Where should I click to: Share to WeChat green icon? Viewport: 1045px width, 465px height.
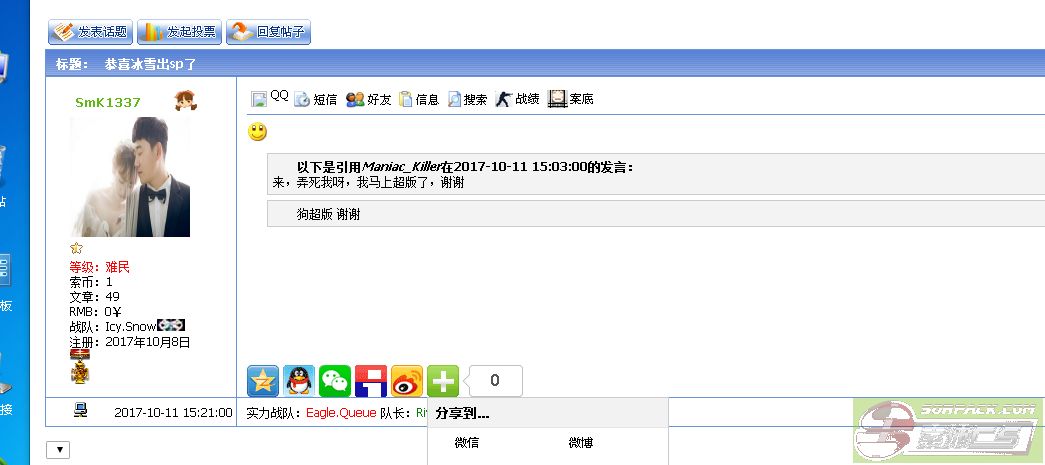pos(335,381)
